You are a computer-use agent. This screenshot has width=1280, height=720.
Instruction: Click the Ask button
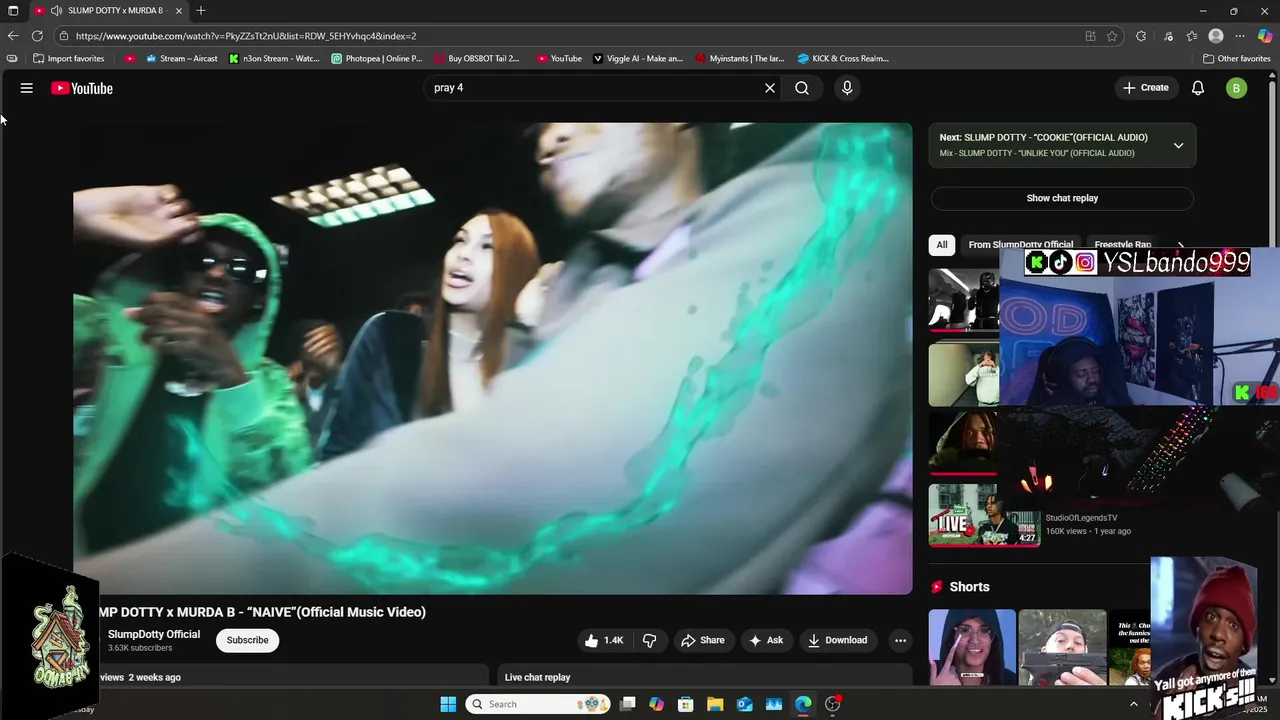[766, 640]
